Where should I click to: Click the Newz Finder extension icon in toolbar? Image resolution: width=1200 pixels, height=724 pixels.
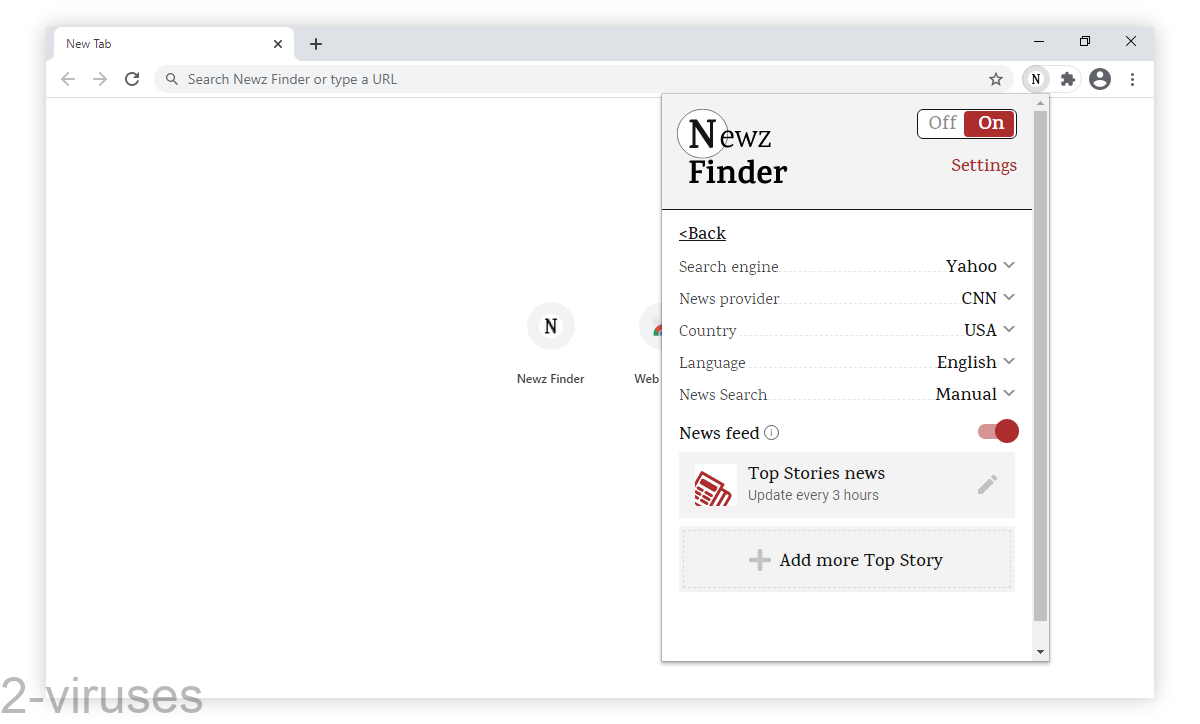[x=1036, y=78]
